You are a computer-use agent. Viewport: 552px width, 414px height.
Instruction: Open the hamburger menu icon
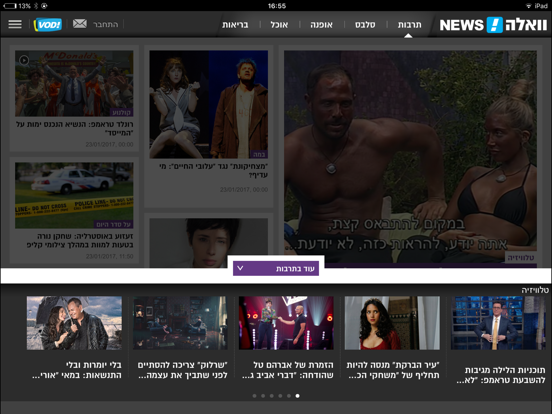pos(15,24)
